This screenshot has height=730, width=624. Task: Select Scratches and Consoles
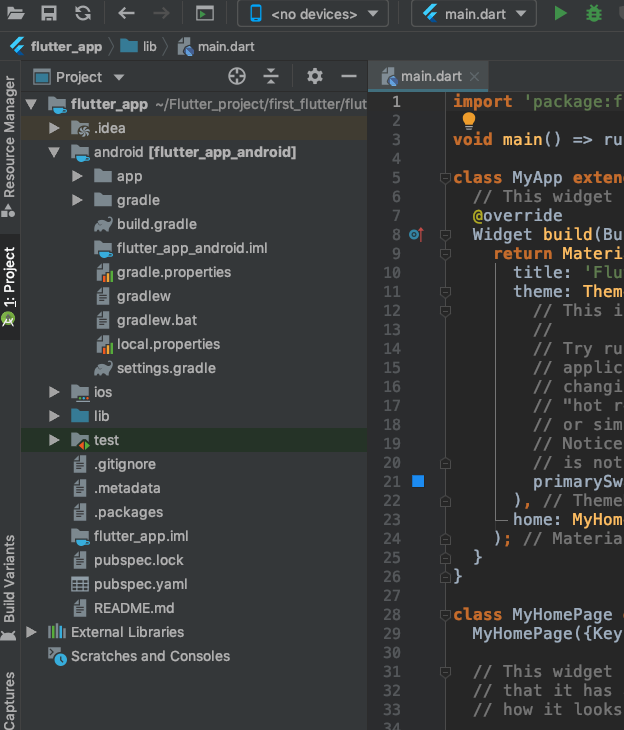tap(150, 656)
